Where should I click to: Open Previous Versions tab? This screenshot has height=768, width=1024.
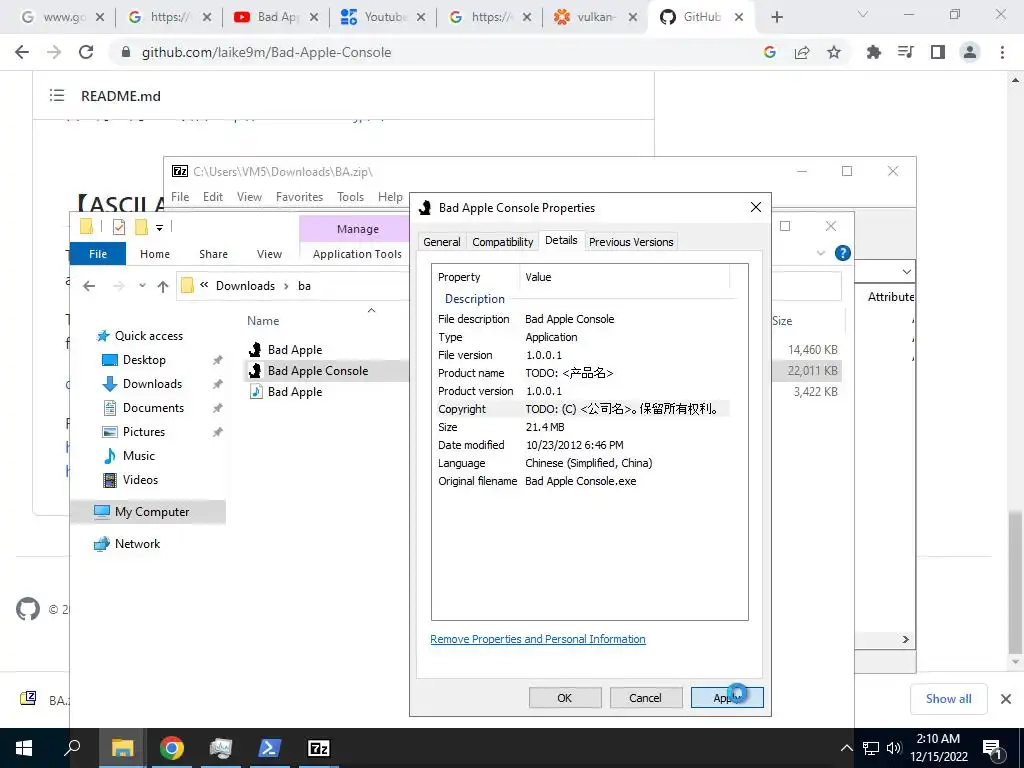pyautogui.click(x=631, y=242)
